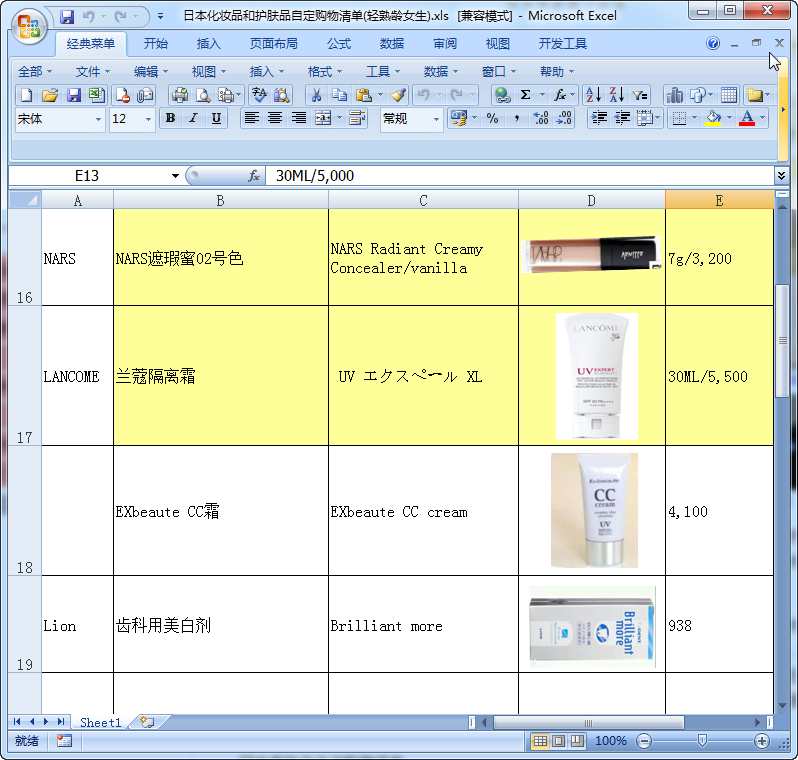Image resolution: width=798 pixels, height=760 pixels.
Task: Click the Insert Chart icon
Action: (675, 95)
